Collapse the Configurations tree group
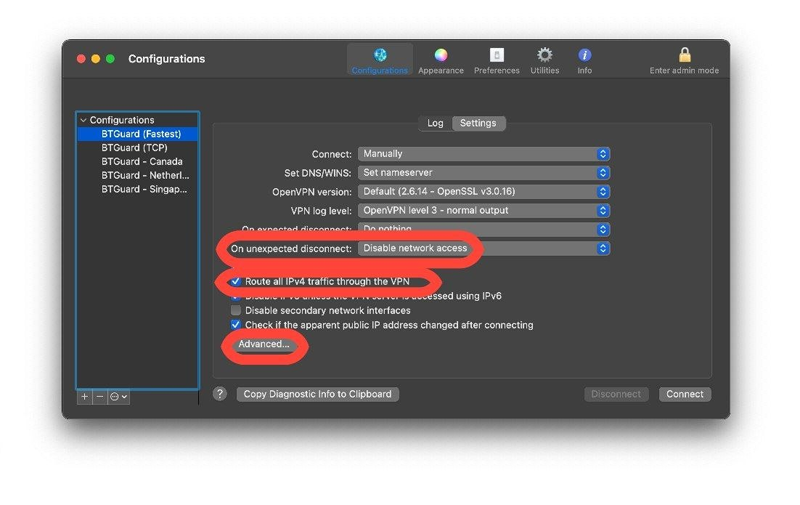This screenshot has height=505, width=800. pyautogui.click(x=83, y=120)
